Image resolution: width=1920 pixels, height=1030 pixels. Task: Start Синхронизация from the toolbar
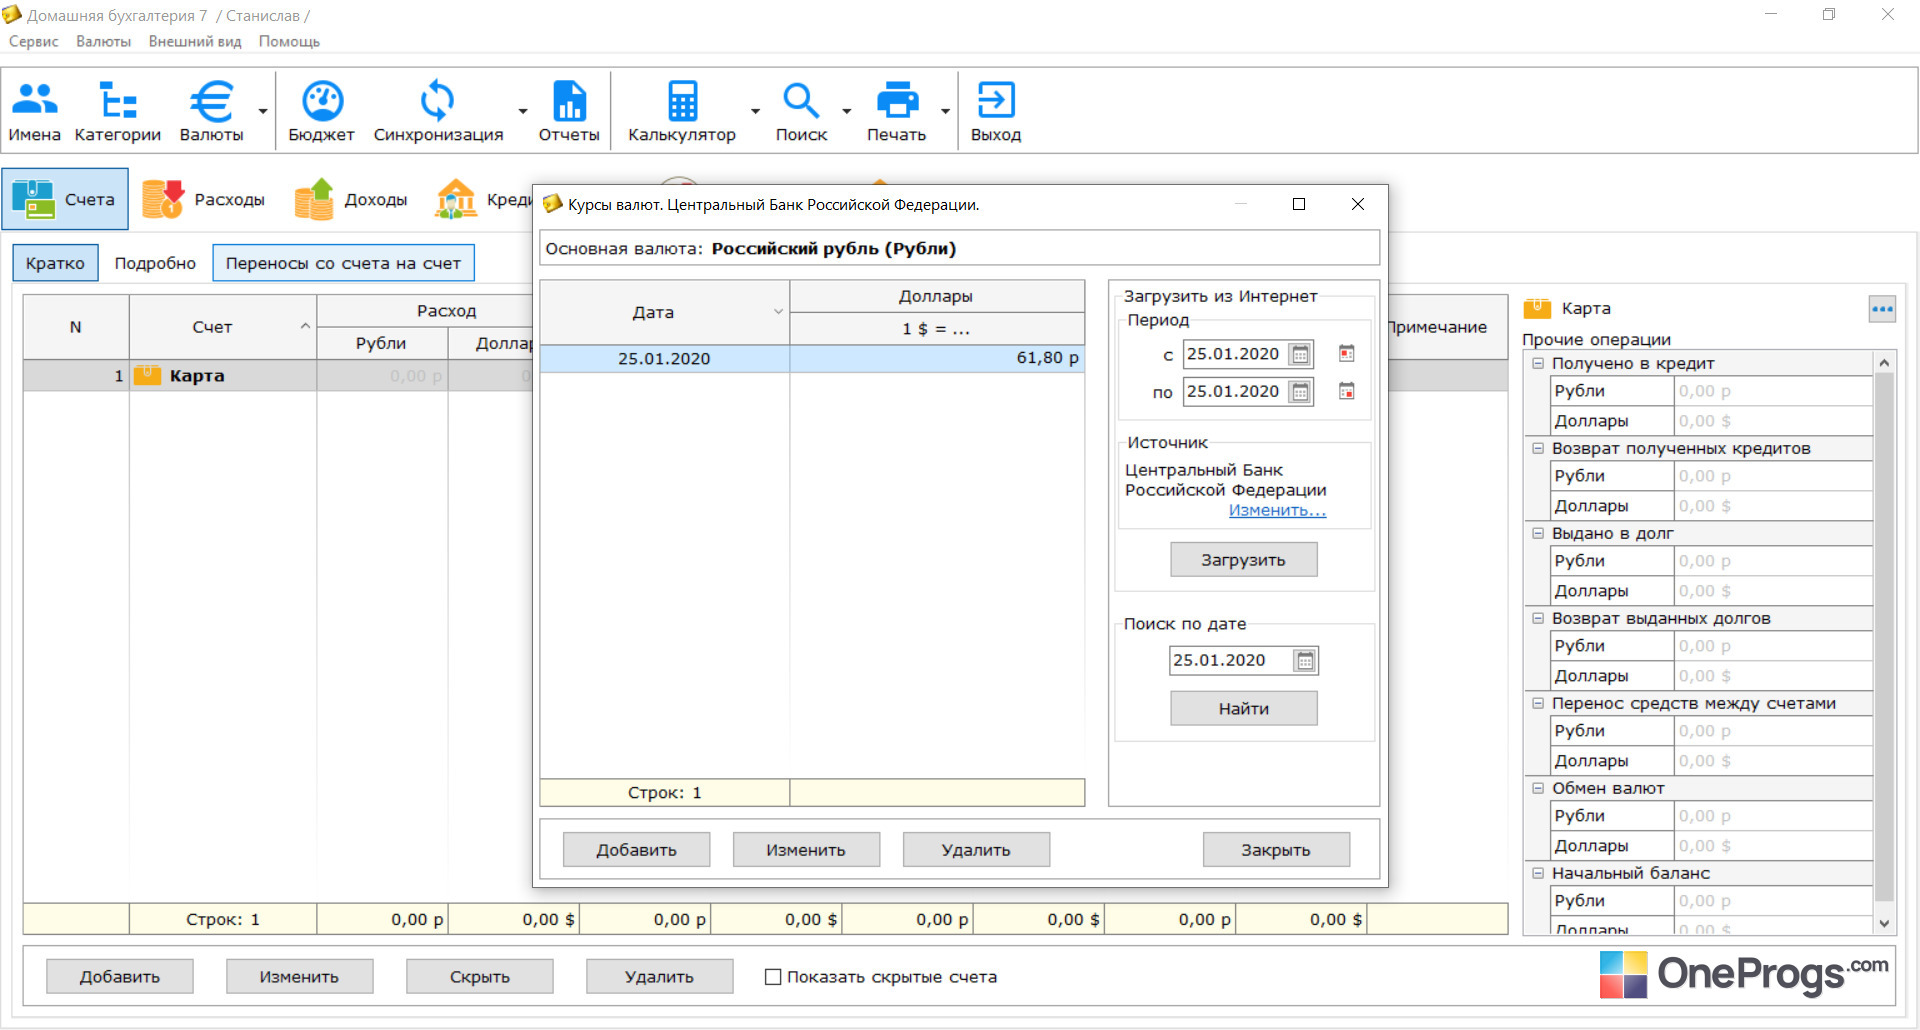[x=438, y=110]
